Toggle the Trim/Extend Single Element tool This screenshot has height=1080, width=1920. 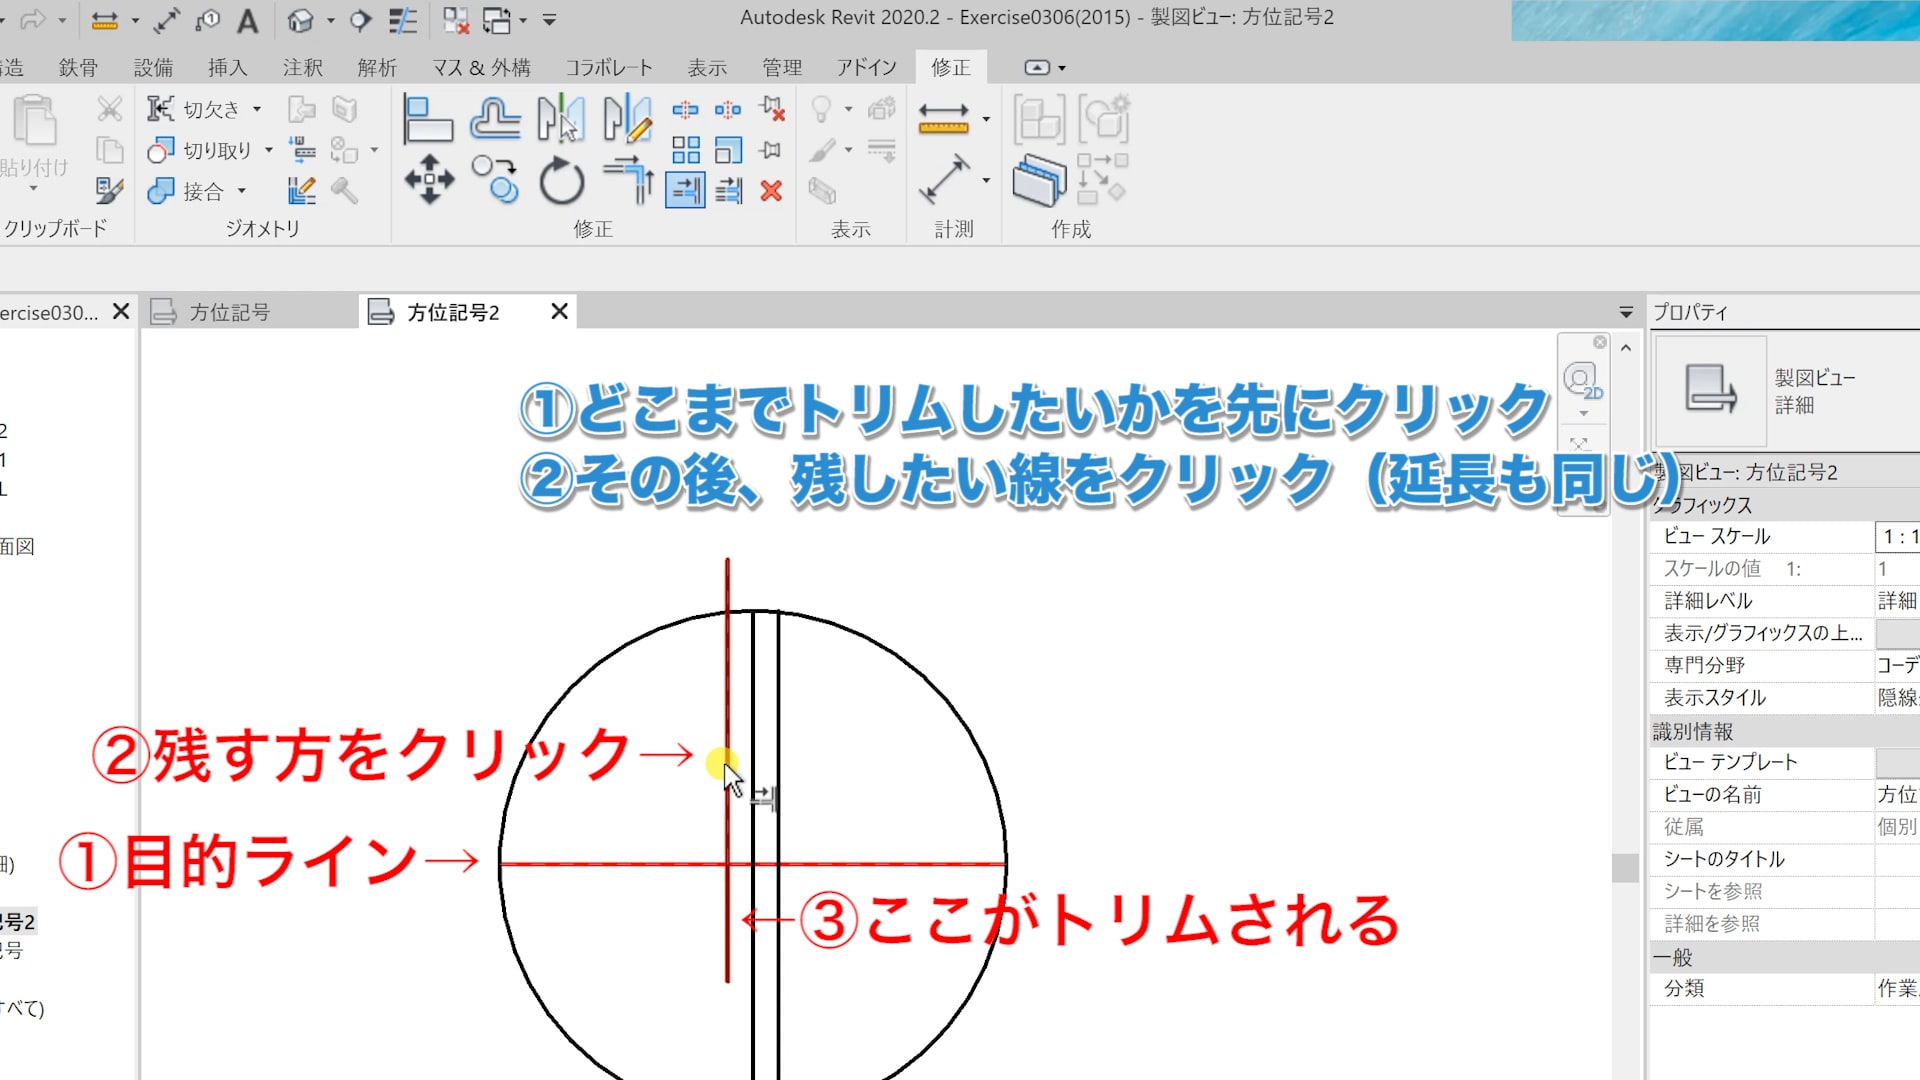pos(685,190)
